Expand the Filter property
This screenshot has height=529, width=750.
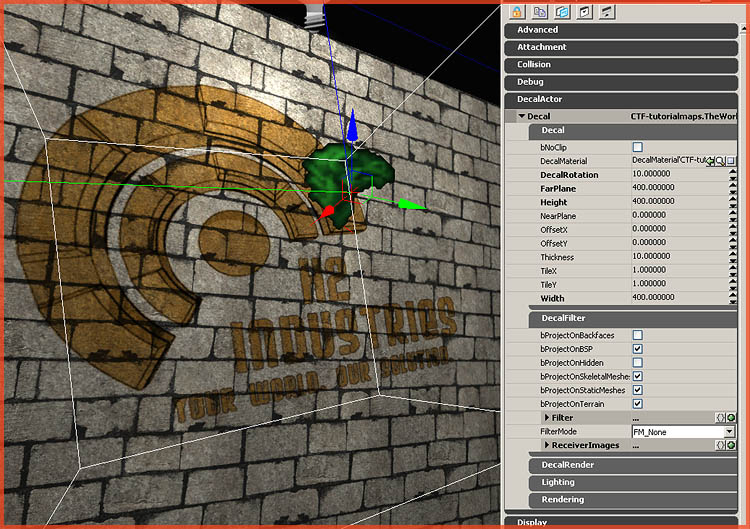point(547,418)
